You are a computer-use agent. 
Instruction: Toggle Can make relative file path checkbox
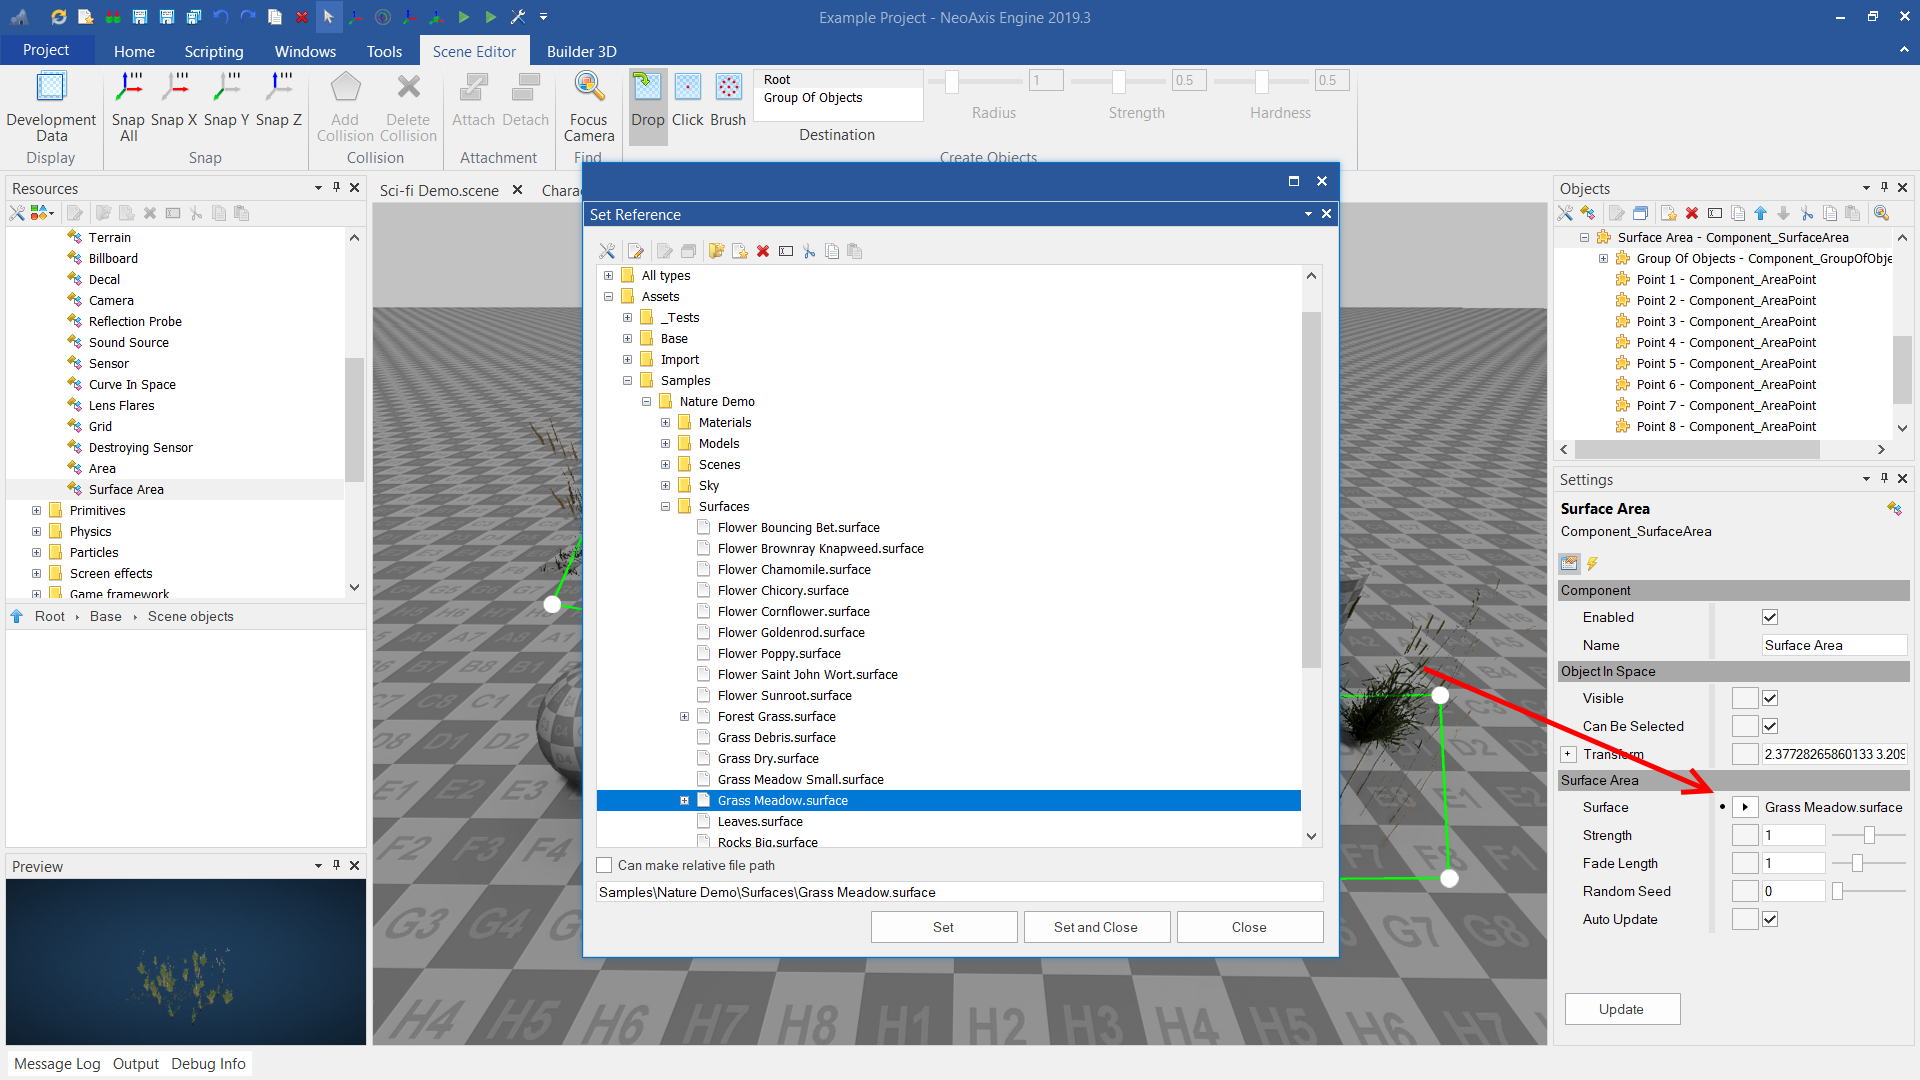pos(605,865)
